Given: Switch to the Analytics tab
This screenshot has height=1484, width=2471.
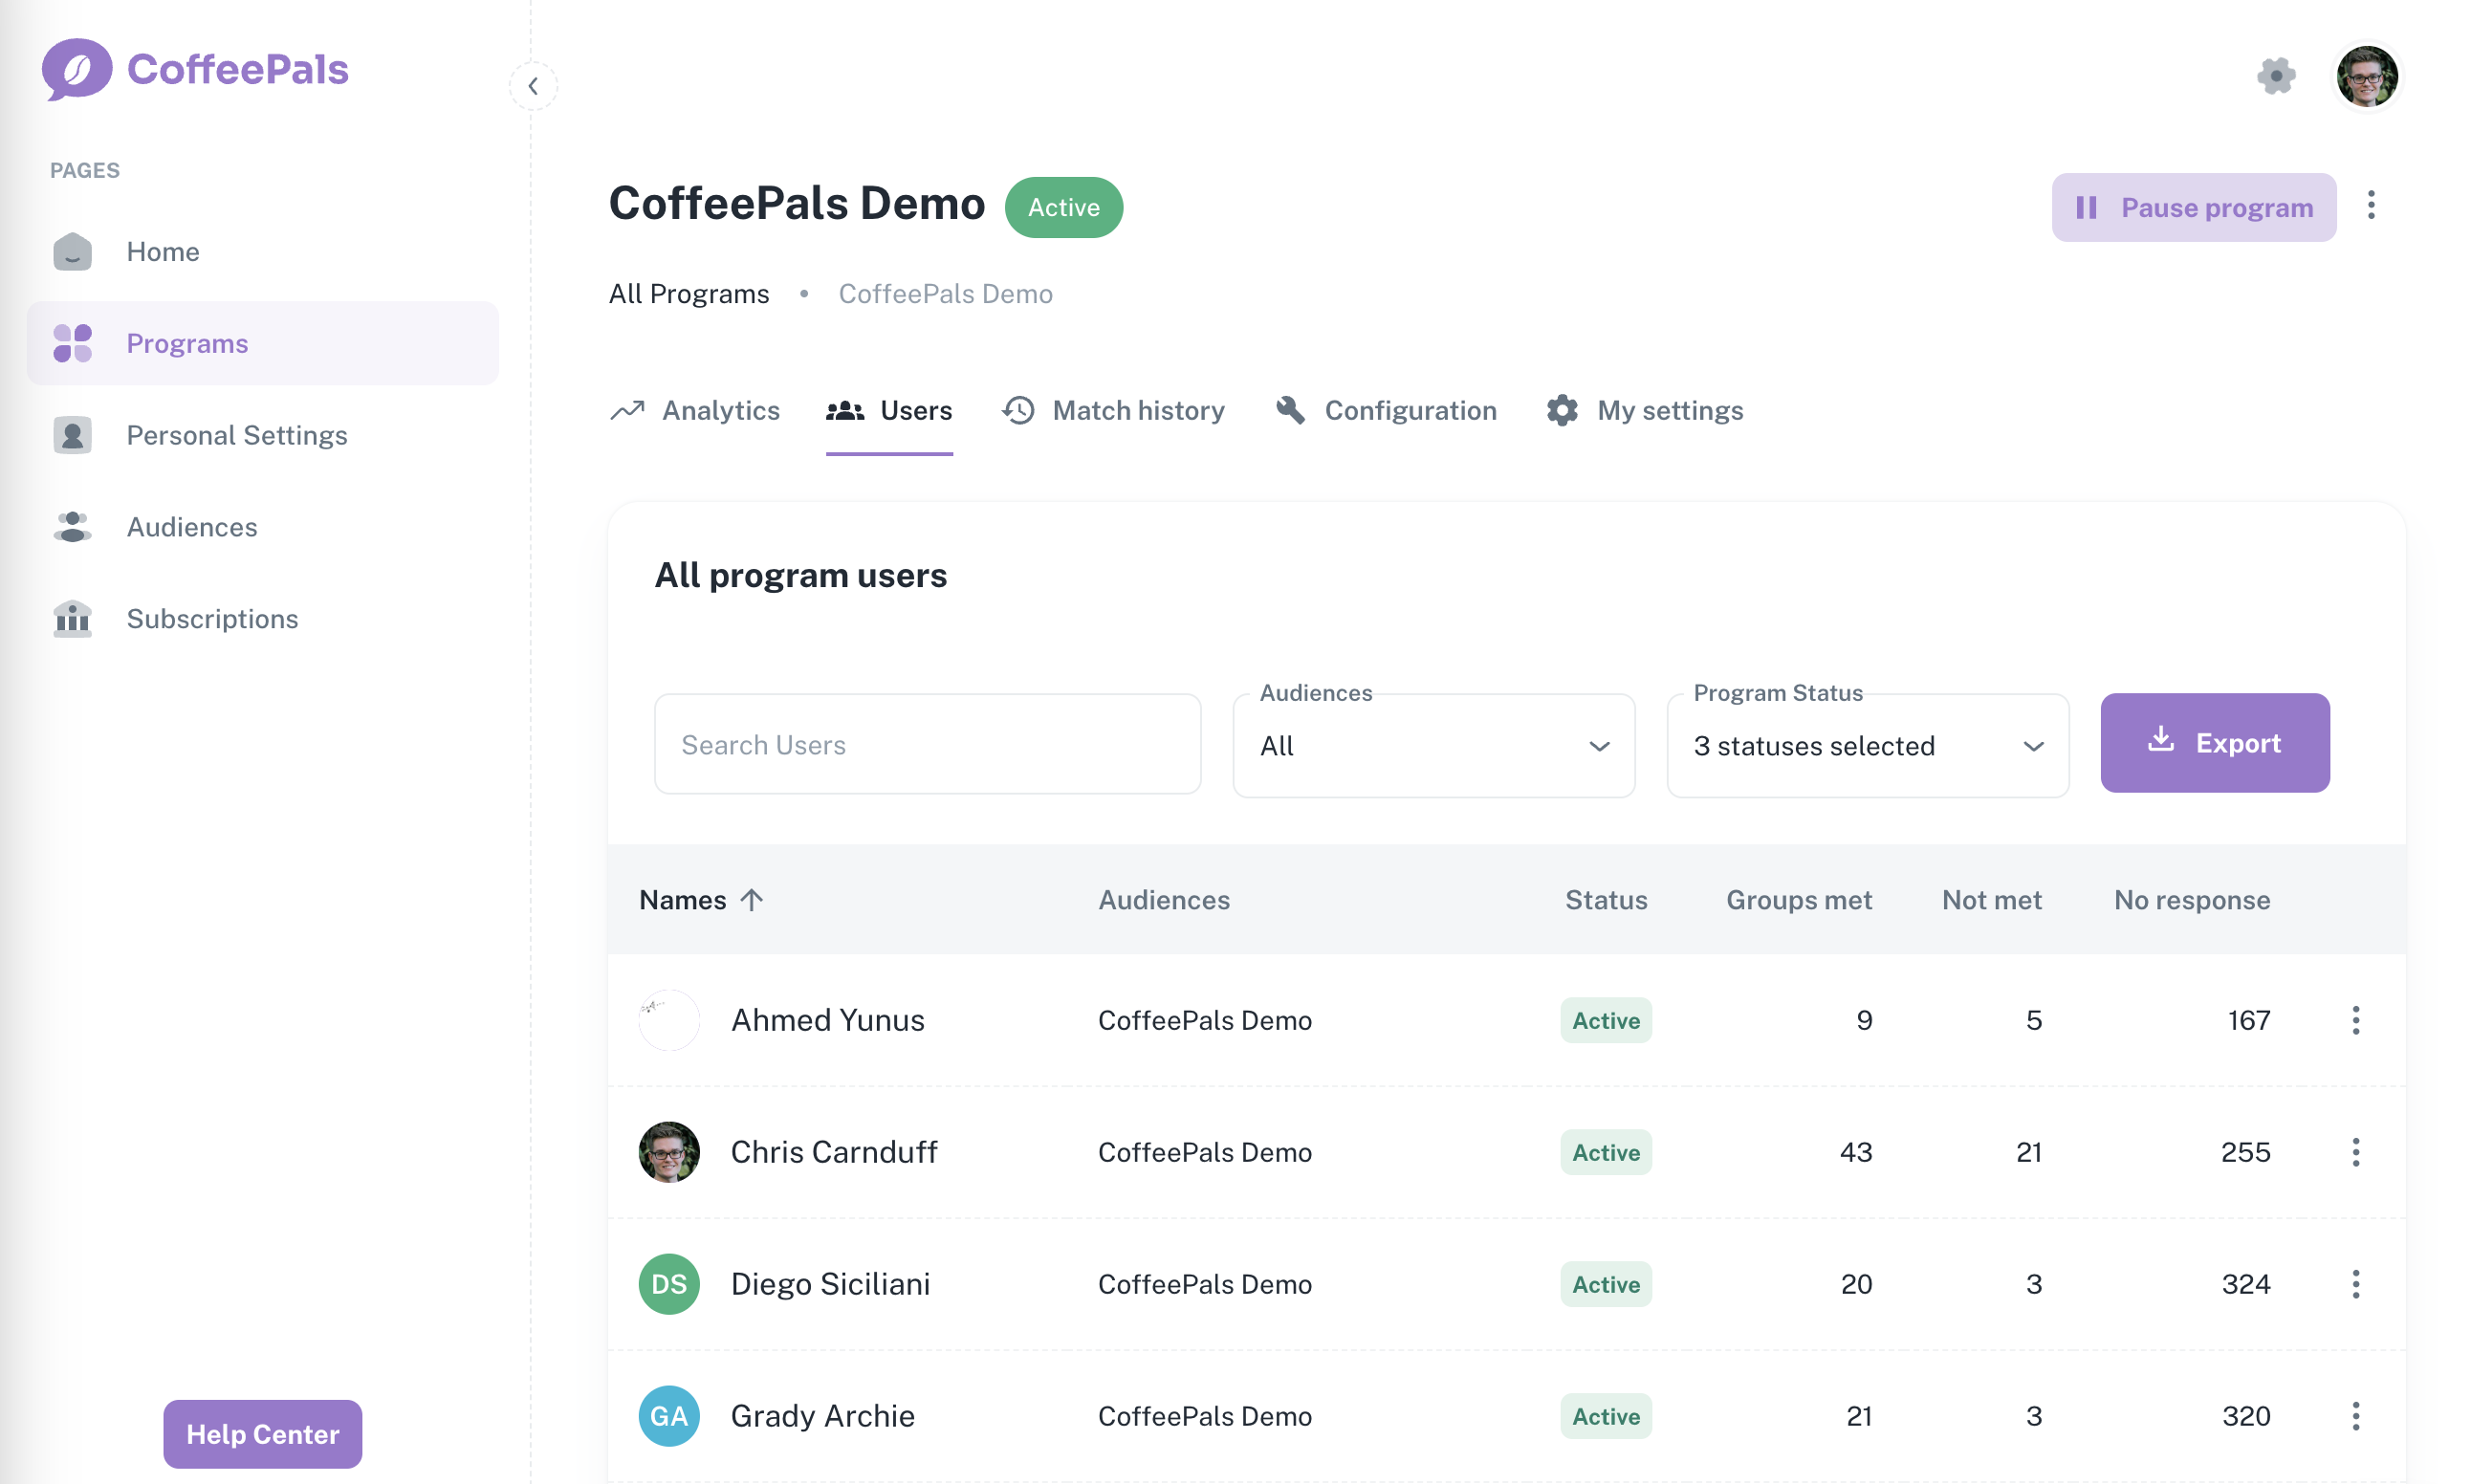Looking at the screenshot, I should [x=695, y=411].
